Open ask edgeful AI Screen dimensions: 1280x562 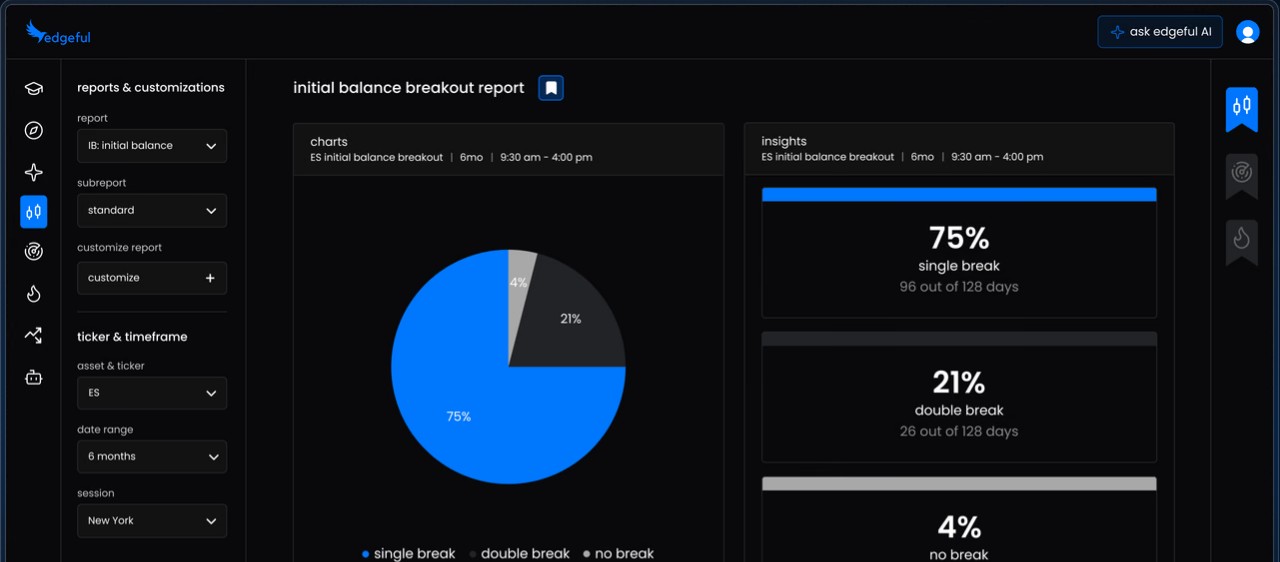click(x=1160, y=32)
